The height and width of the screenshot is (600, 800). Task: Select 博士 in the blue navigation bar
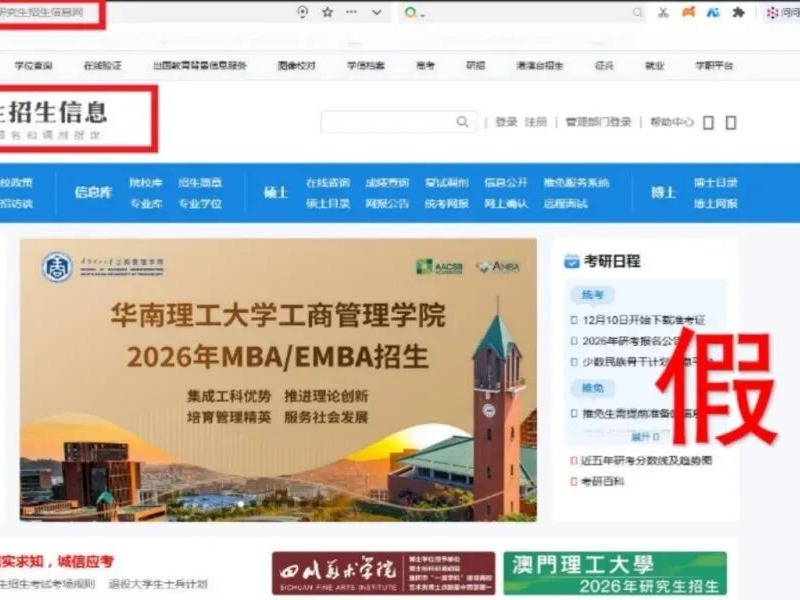(663, 192)
